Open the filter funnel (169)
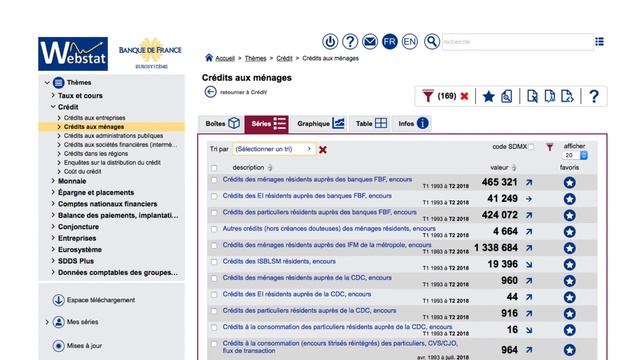Screen dimensions: 640x360 pyautogui.click(x=427, y=96)
